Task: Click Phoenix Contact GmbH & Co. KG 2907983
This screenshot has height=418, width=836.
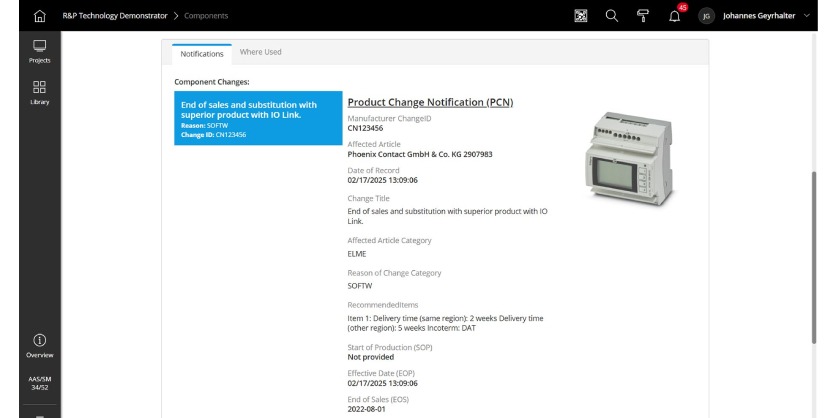Action: pyautogui.click(x=420, y=154)
